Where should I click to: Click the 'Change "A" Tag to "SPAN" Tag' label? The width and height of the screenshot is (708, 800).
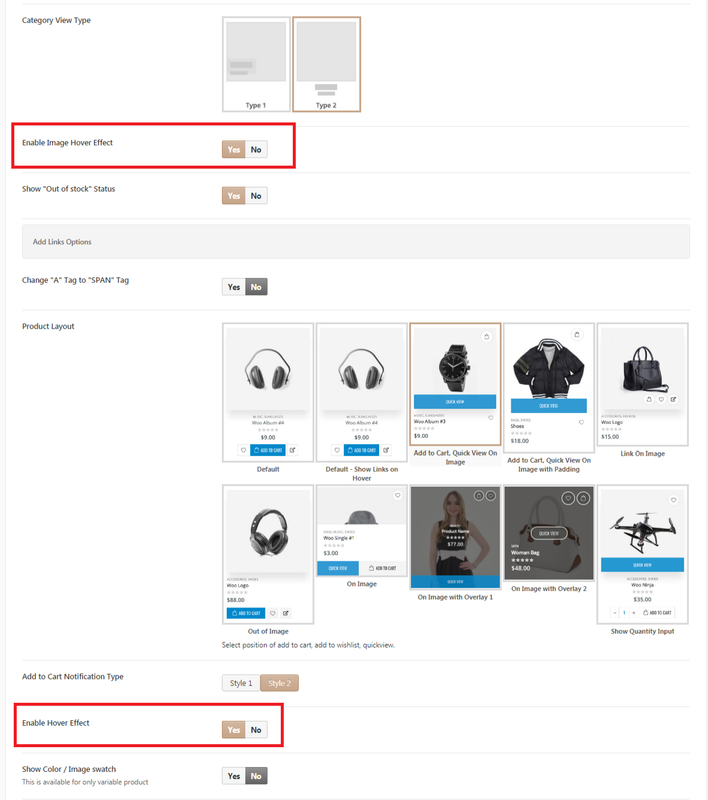pyautogui.click(x=75, y=280)
